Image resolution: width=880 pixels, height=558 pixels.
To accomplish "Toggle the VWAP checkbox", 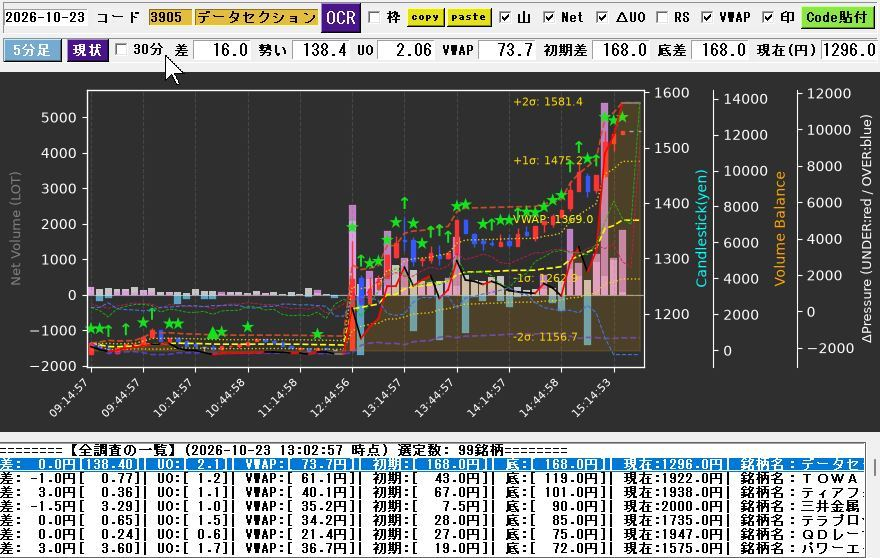I will click(x=707, y=17).
